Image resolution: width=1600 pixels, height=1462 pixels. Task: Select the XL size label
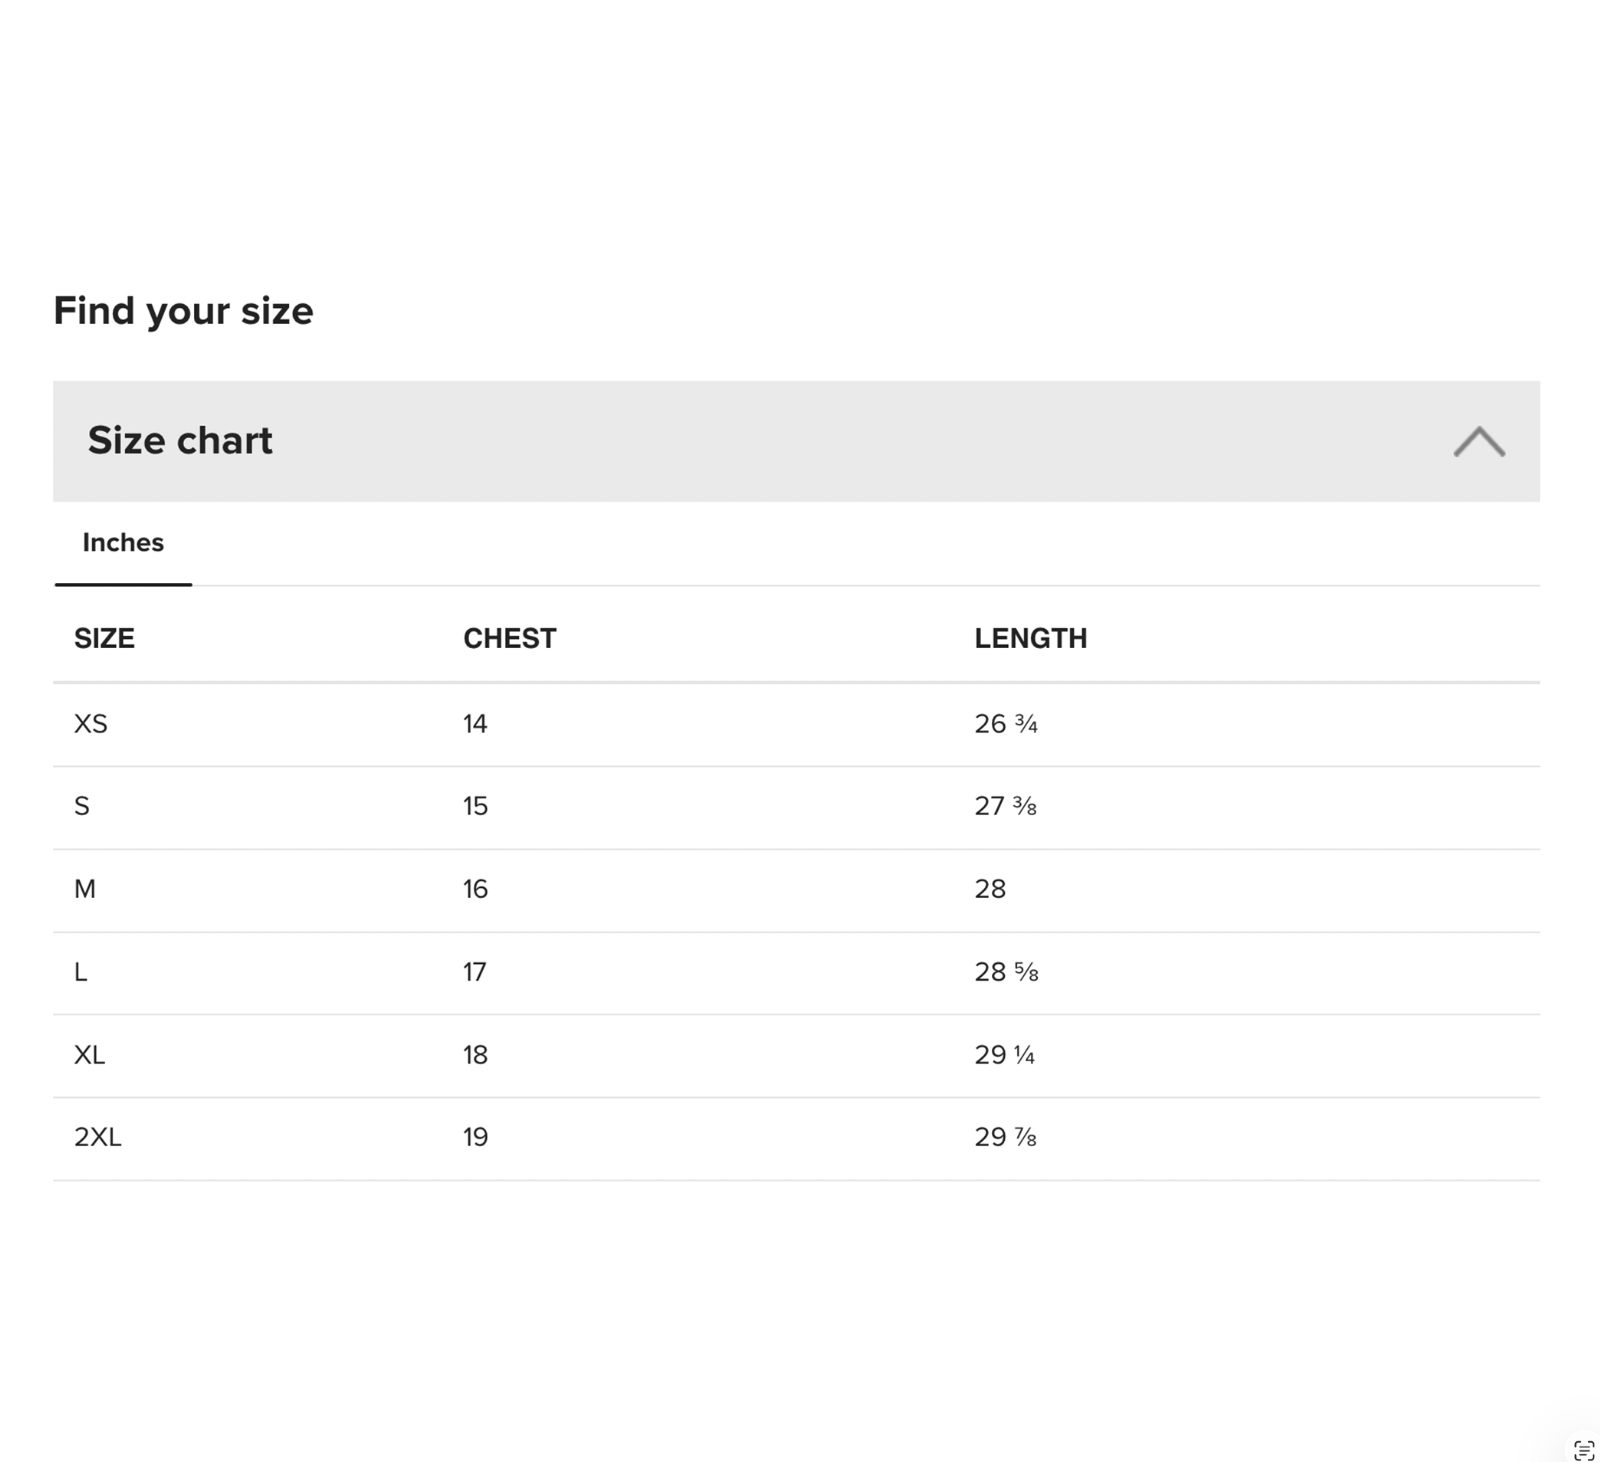90,1055
